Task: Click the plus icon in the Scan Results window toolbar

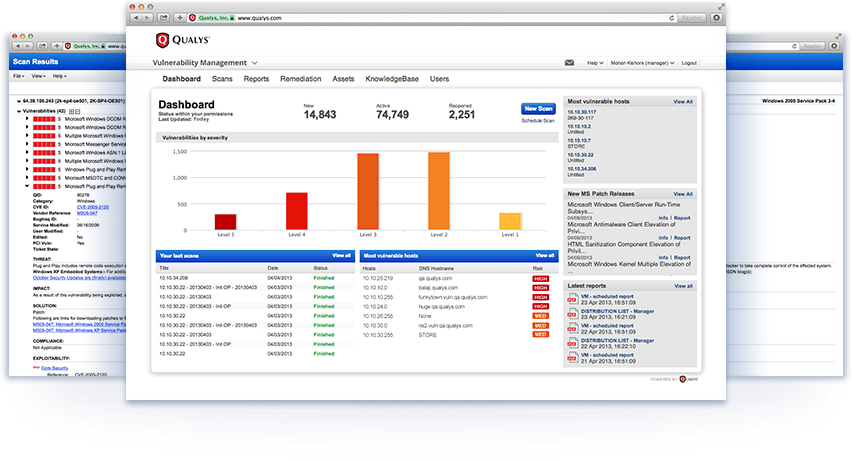Action: (x=57, y=46)
